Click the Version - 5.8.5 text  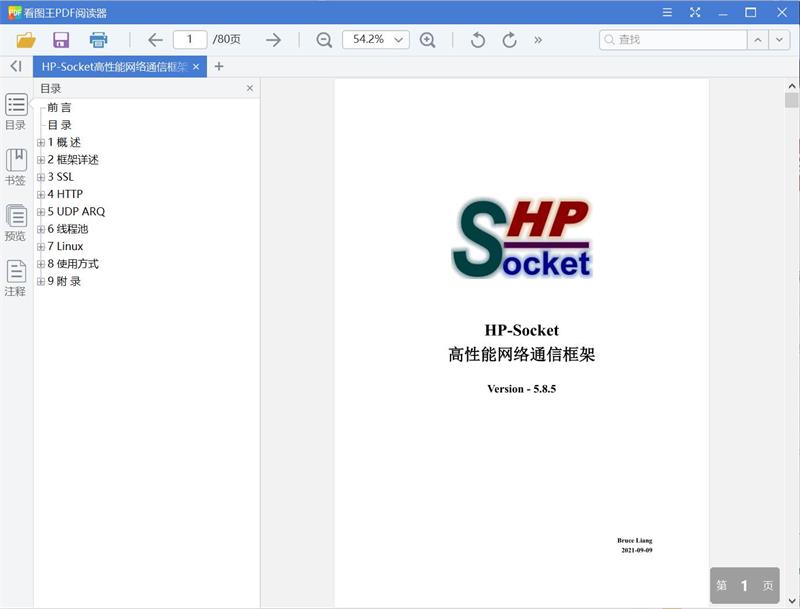[521, 389]
